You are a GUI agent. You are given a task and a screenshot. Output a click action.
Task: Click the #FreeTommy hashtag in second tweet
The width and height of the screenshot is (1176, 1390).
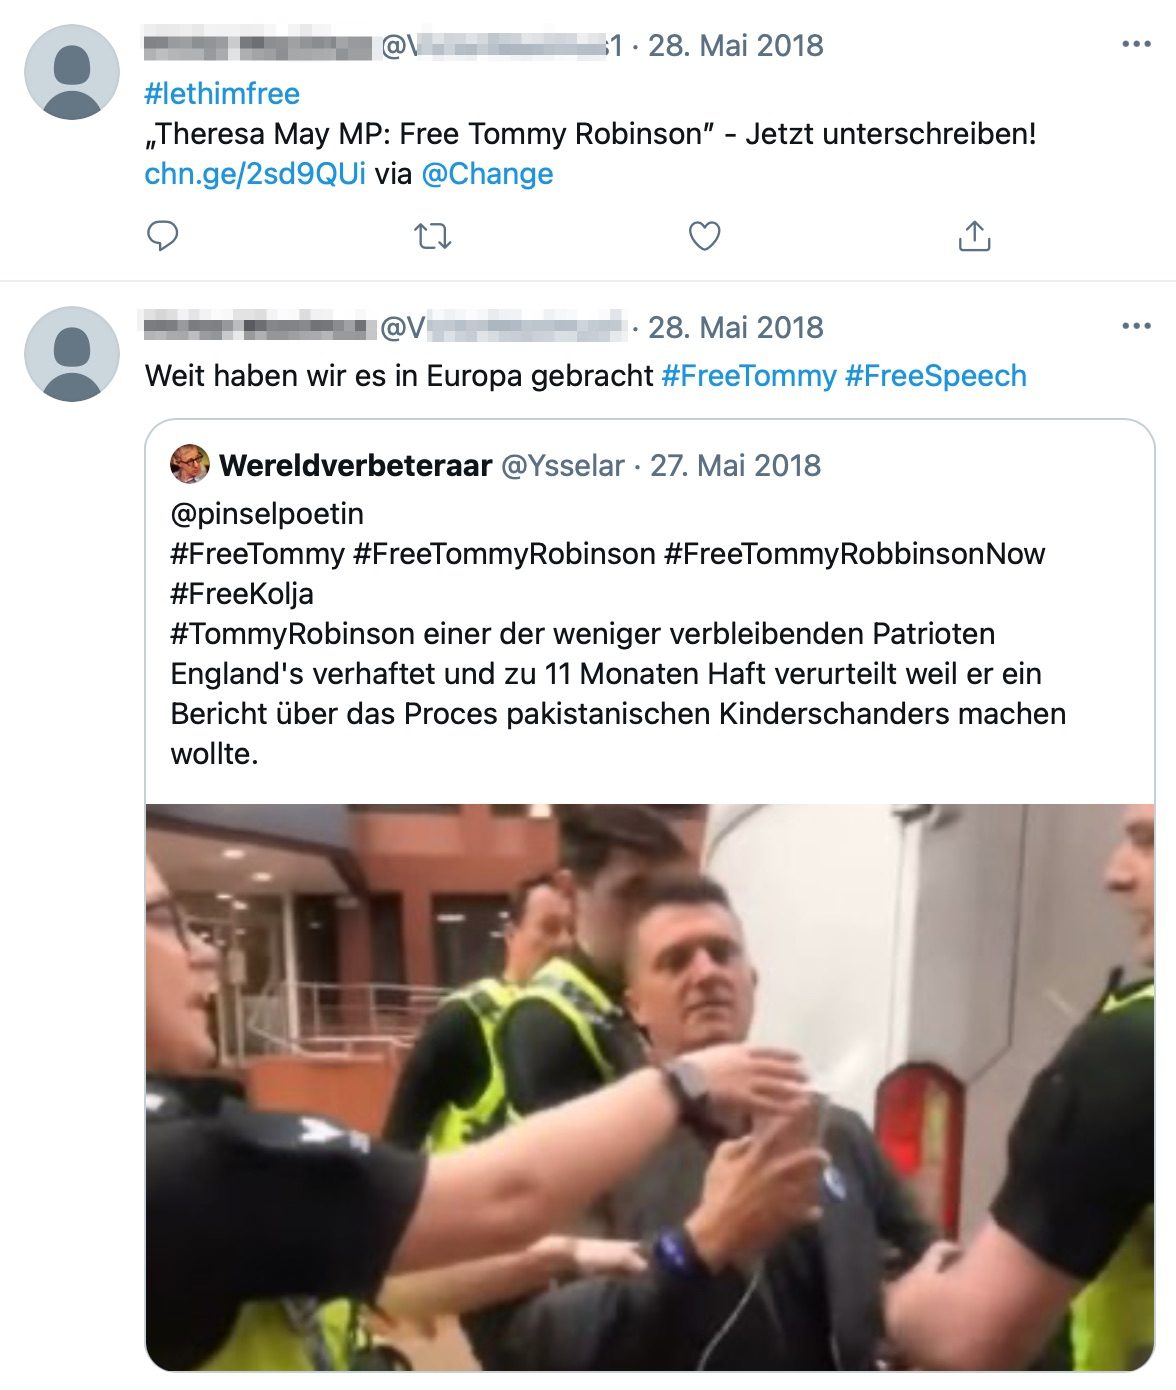tap(749, 376)
